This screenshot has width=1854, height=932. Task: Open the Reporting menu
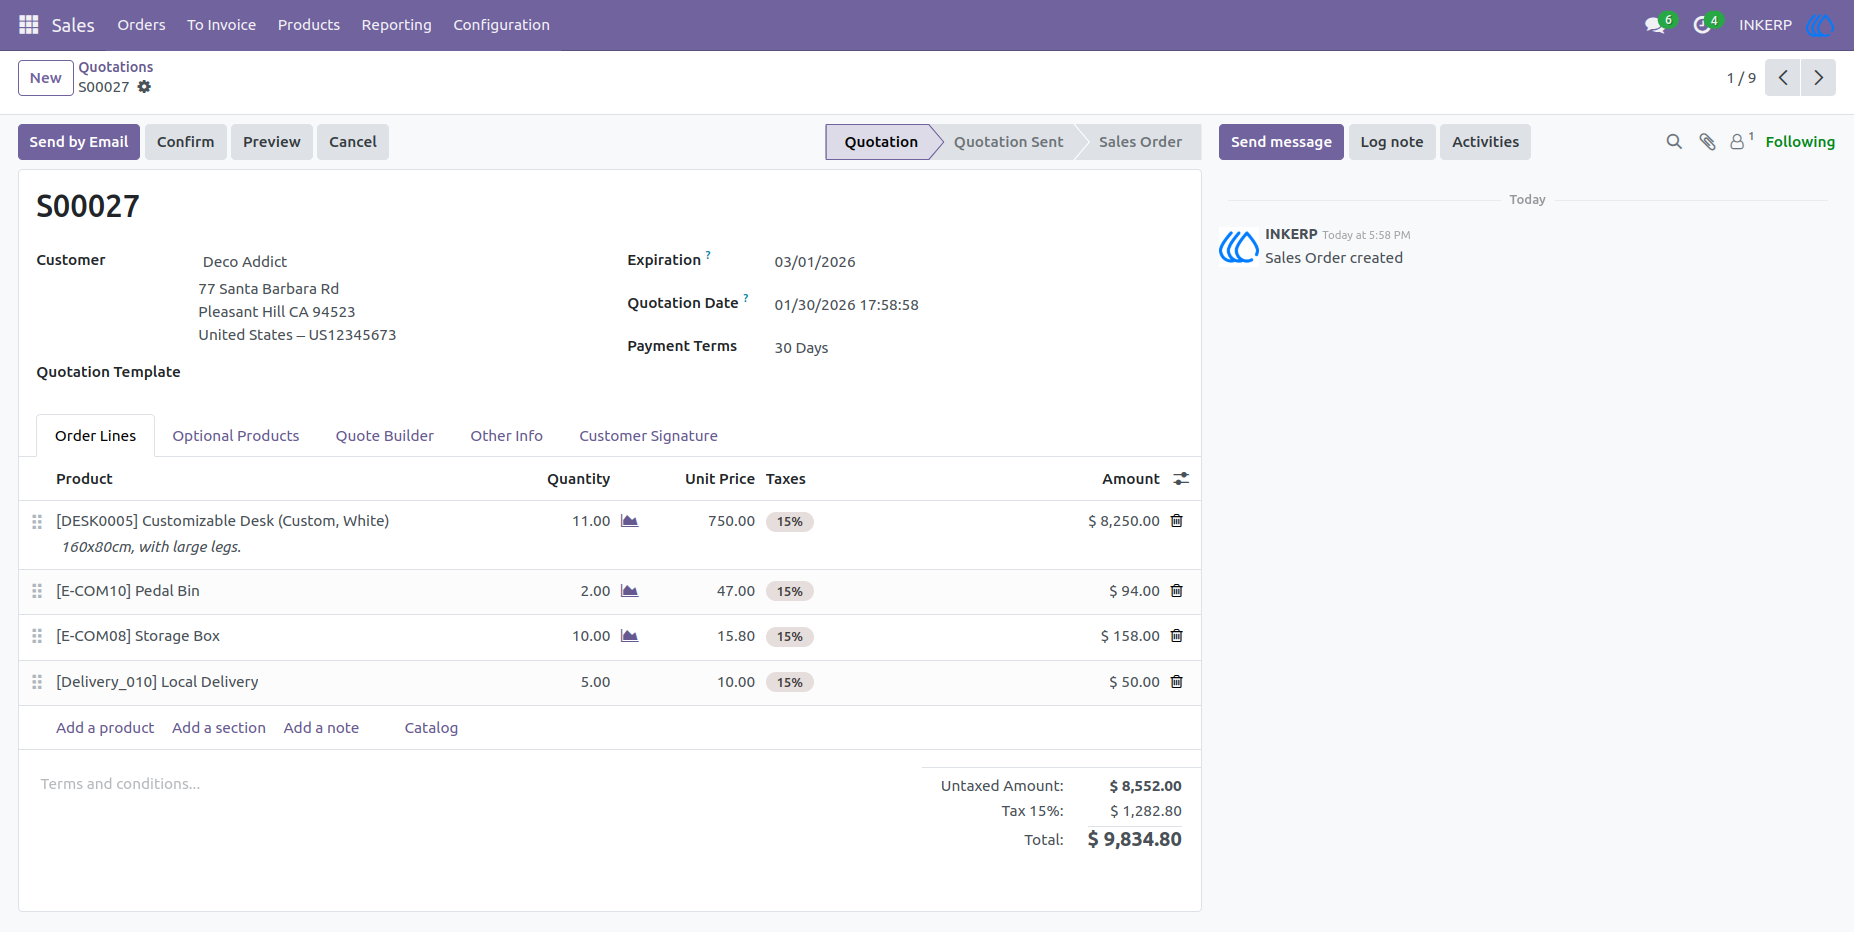click(x=396, y=25)
